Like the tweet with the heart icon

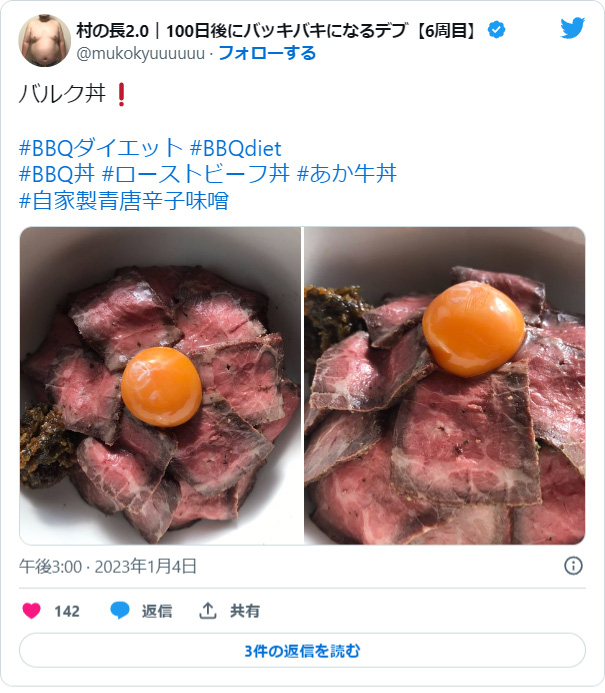click(31, 611)
